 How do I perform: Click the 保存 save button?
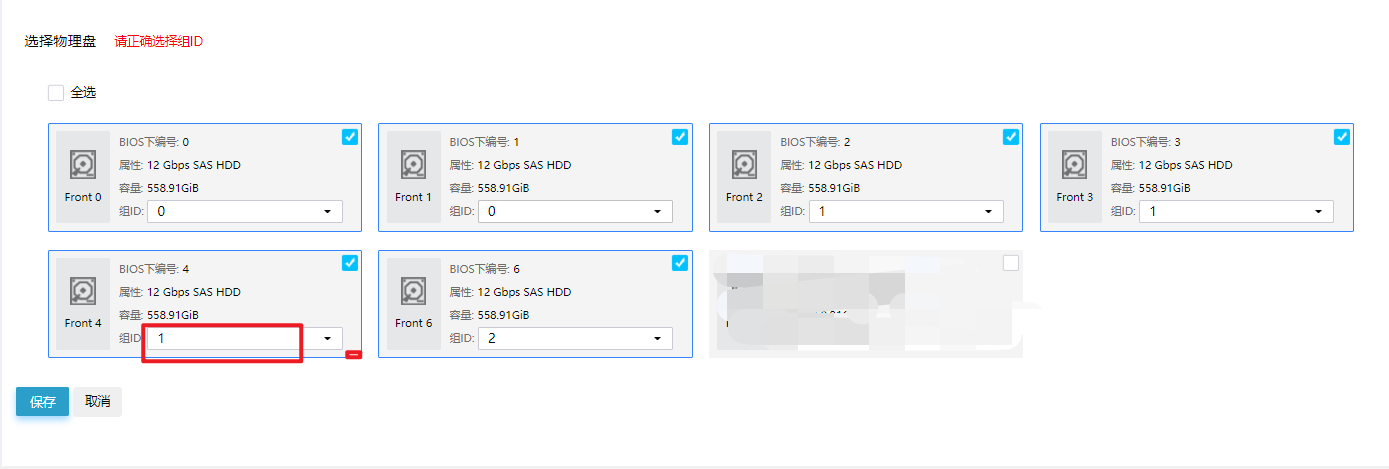point(43,402)
